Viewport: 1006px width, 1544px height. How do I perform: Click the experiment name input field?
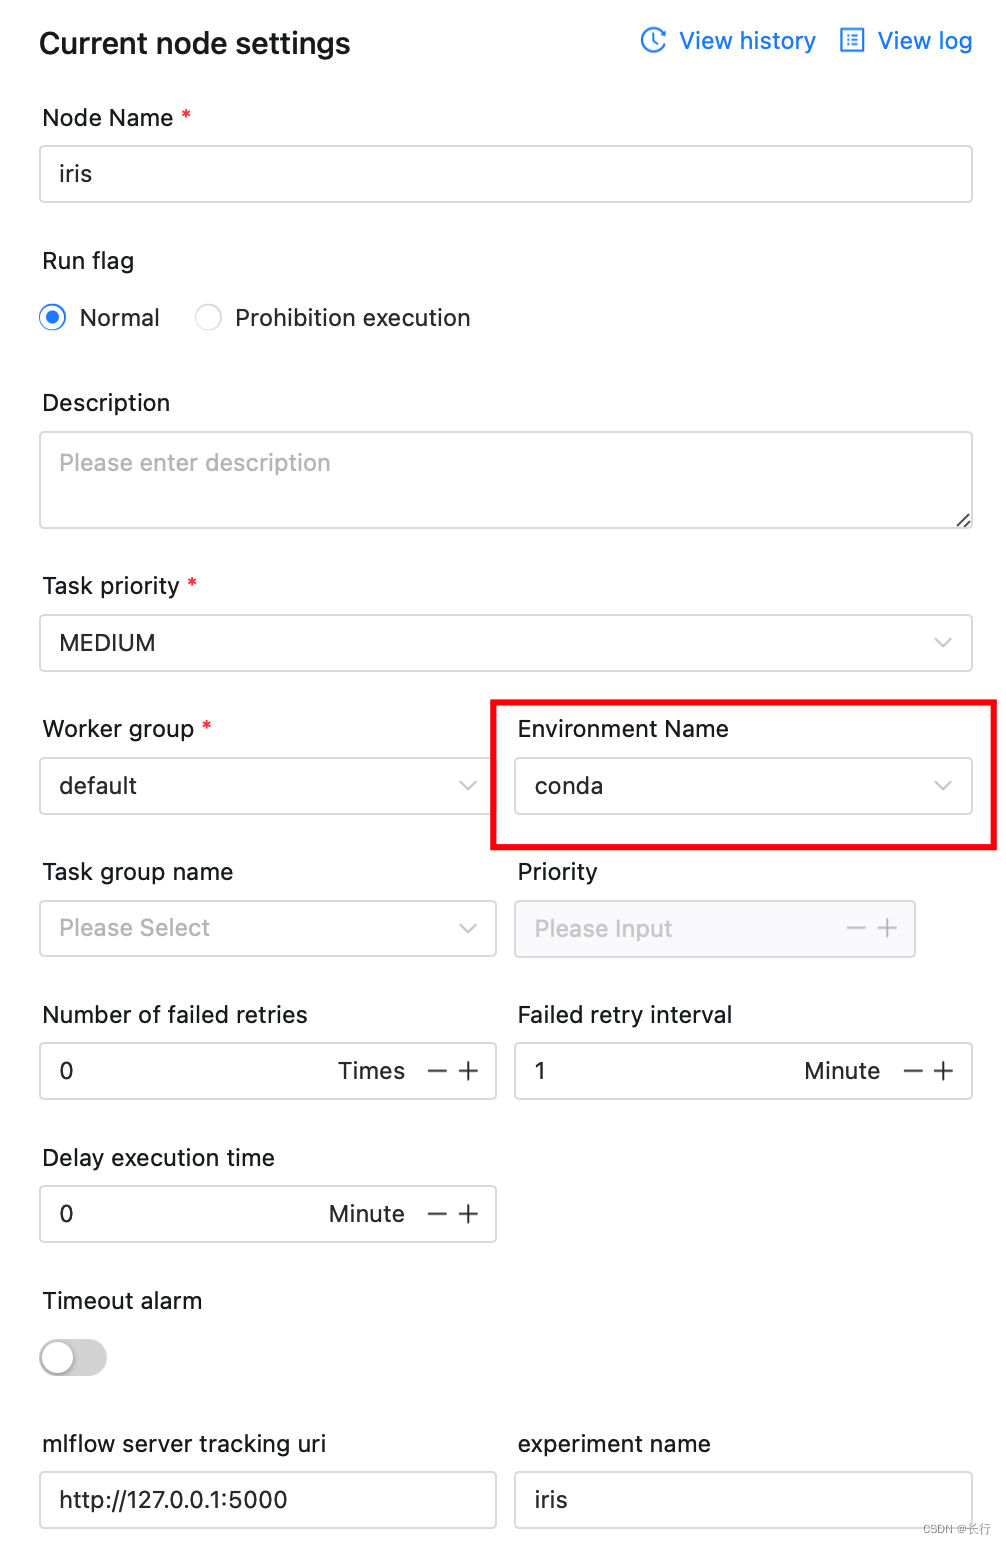click(743, 1500)
